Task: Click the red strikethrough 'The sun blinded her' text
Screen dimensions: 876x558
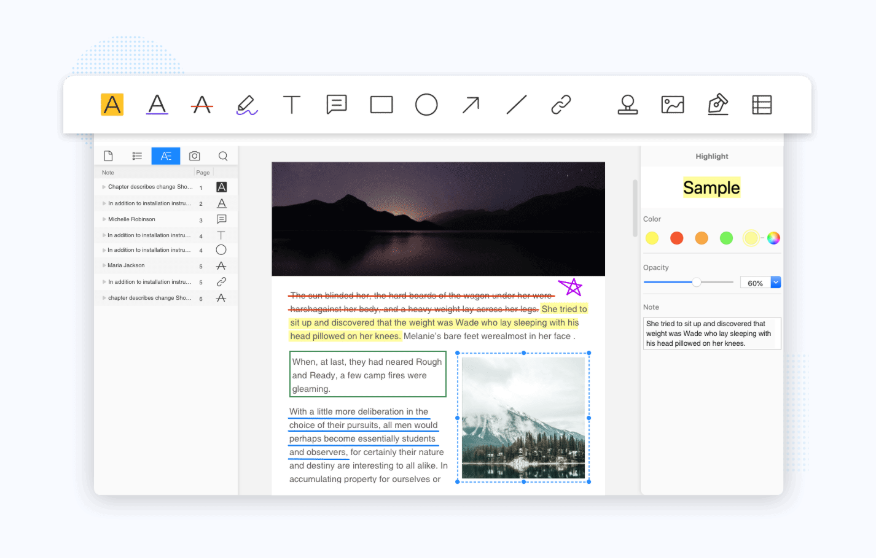Action: pos(328,295)
